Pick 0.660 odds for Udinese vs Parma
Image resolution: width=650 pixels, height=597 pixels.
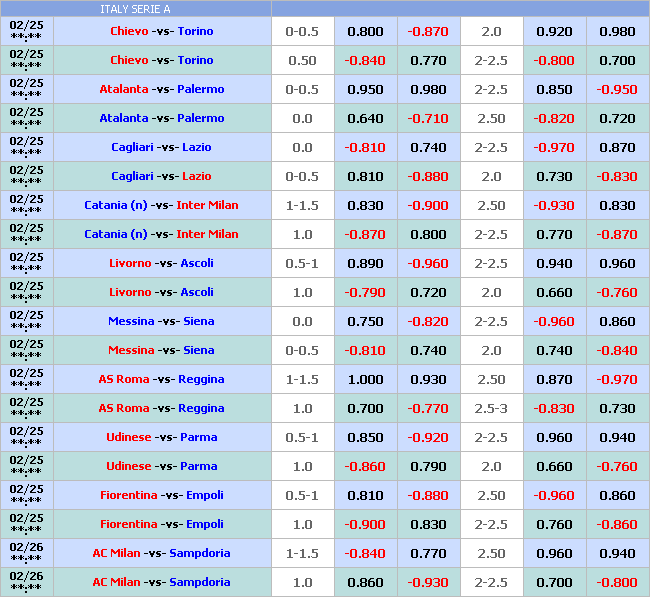[554, 466]
